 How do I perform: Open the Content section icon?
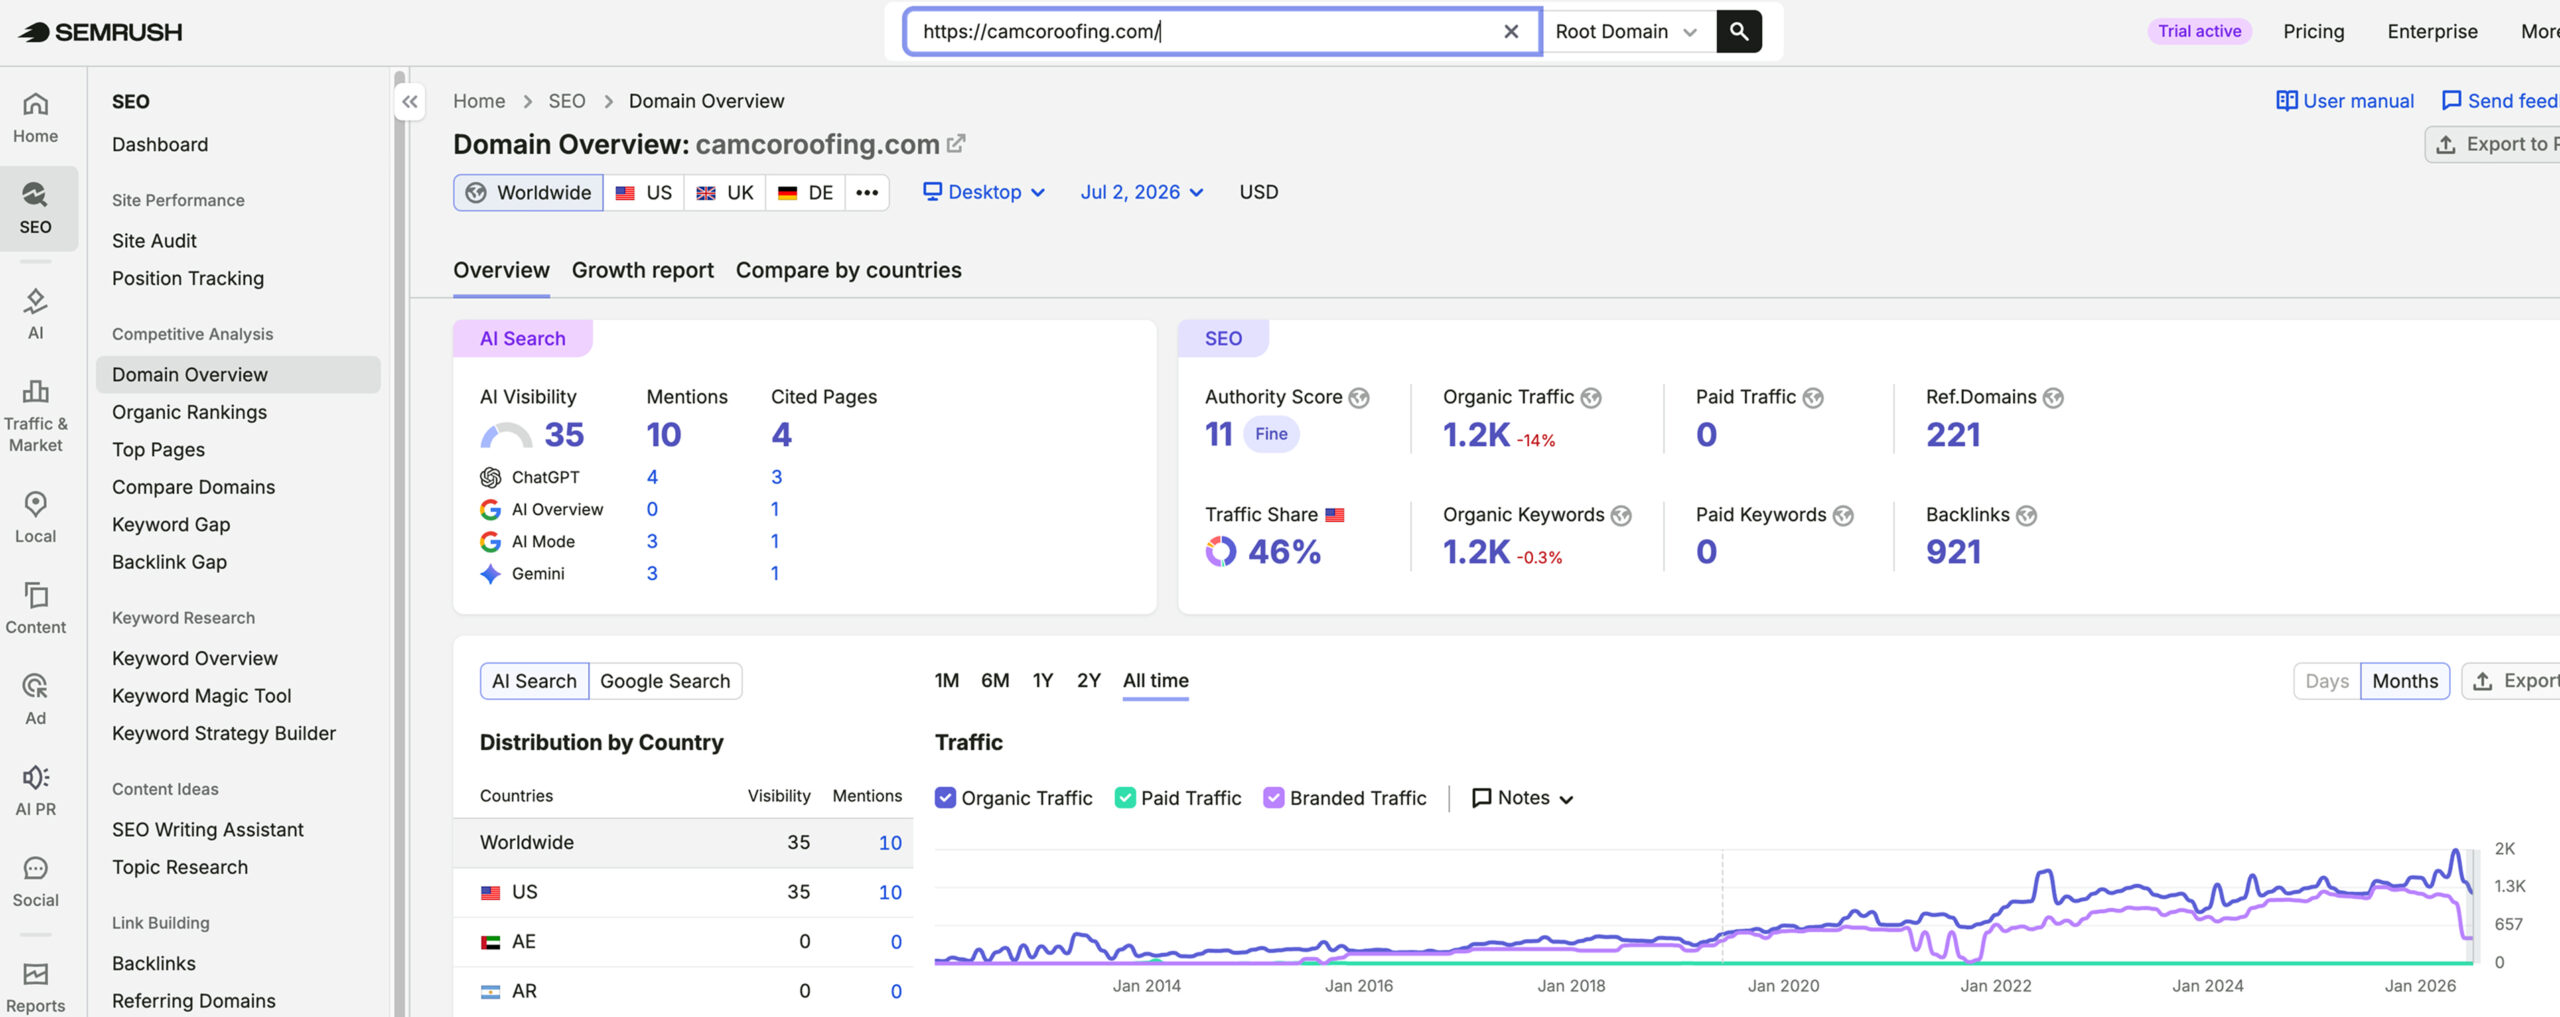[x=36, y=608]
